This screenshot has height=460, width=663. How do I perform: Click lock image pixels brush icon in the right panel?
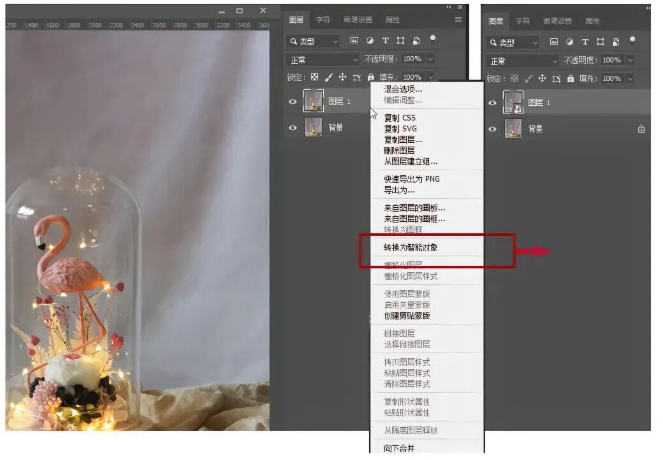click(528, 78)
